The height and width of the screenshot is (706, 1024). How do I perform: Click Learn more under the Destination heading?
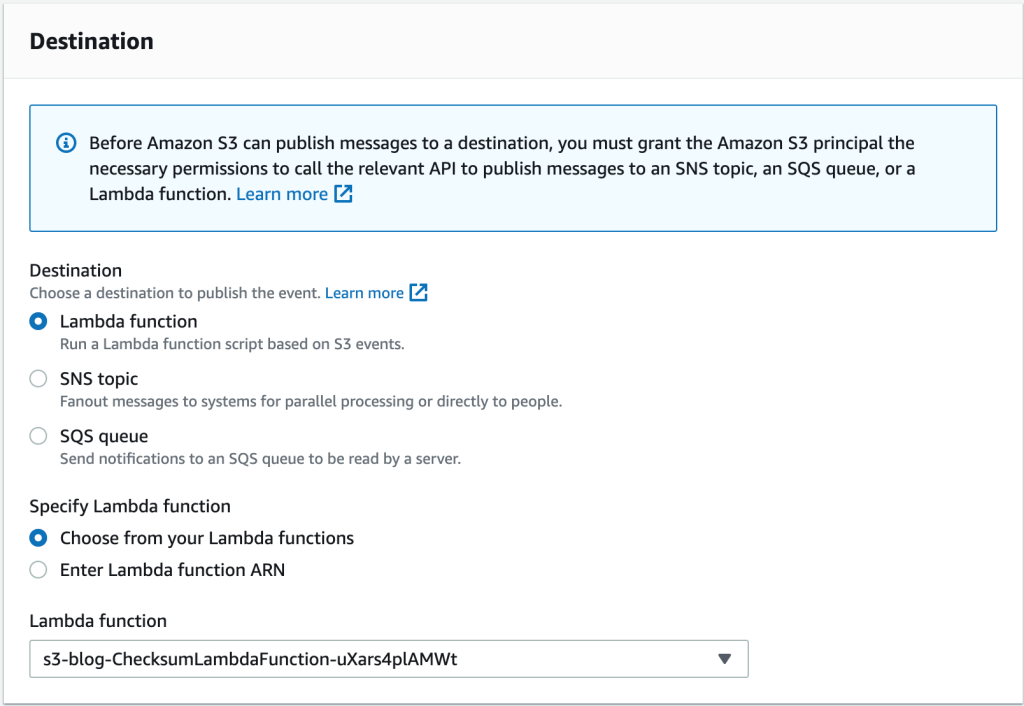tap(365, 292)
